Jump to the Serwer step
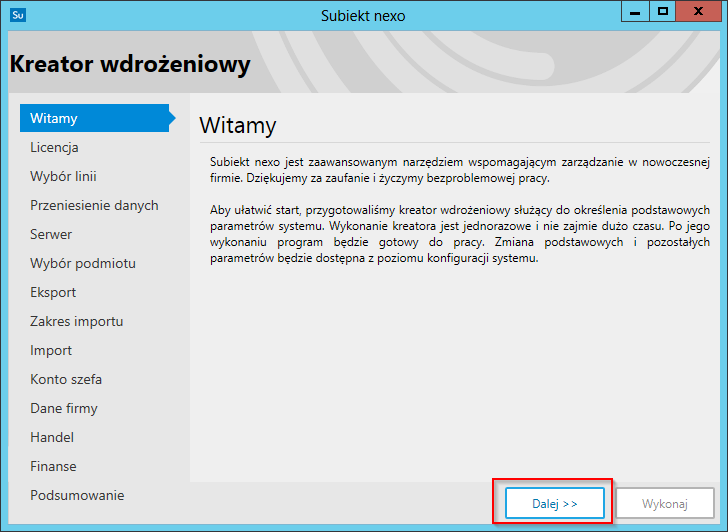The width and height of the screenshot is (728, 532). click(x=51, y=234)
